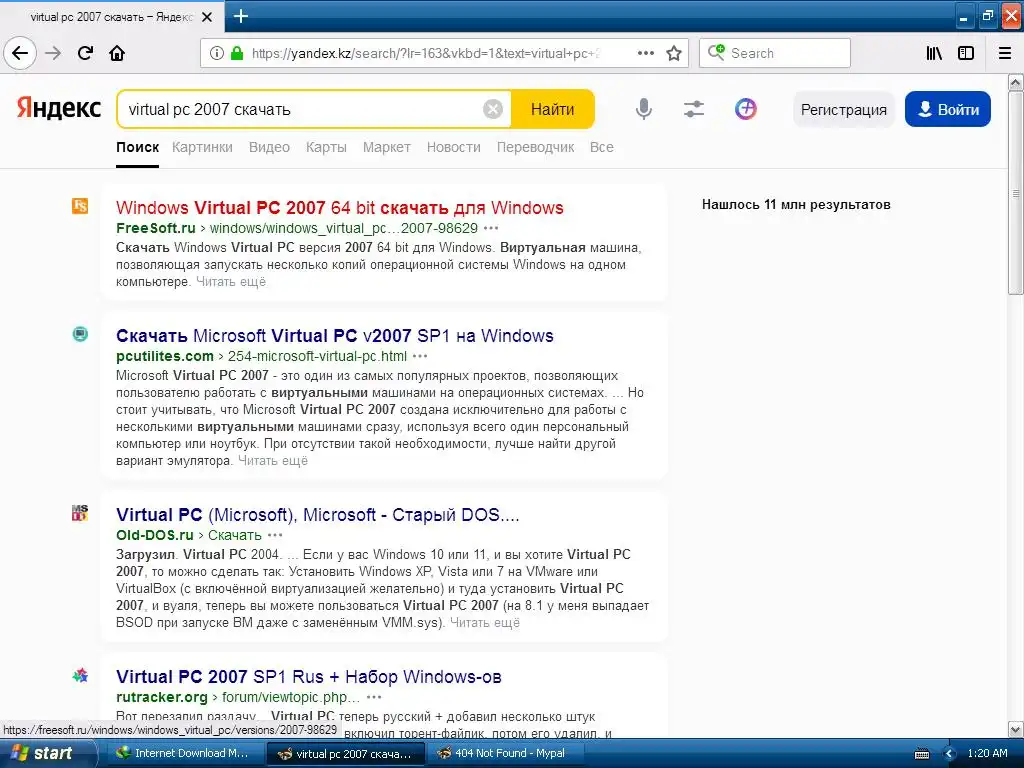Open the Переводчик tab
Image resolution: width=1024 pixels, height=768 pixels.
(x=536, y=147)
